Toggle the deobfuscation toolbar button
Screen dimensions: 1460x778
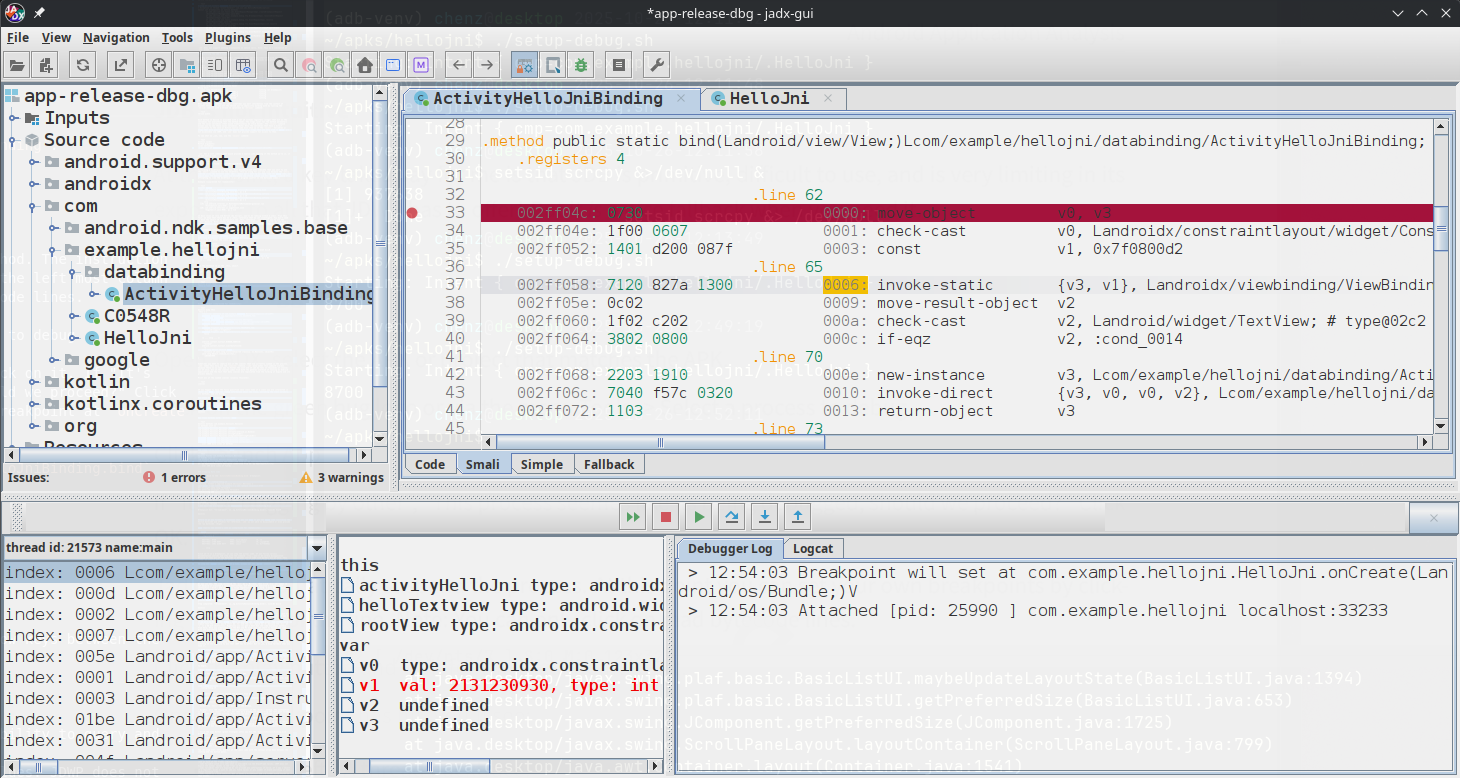[x=523, y=66]
